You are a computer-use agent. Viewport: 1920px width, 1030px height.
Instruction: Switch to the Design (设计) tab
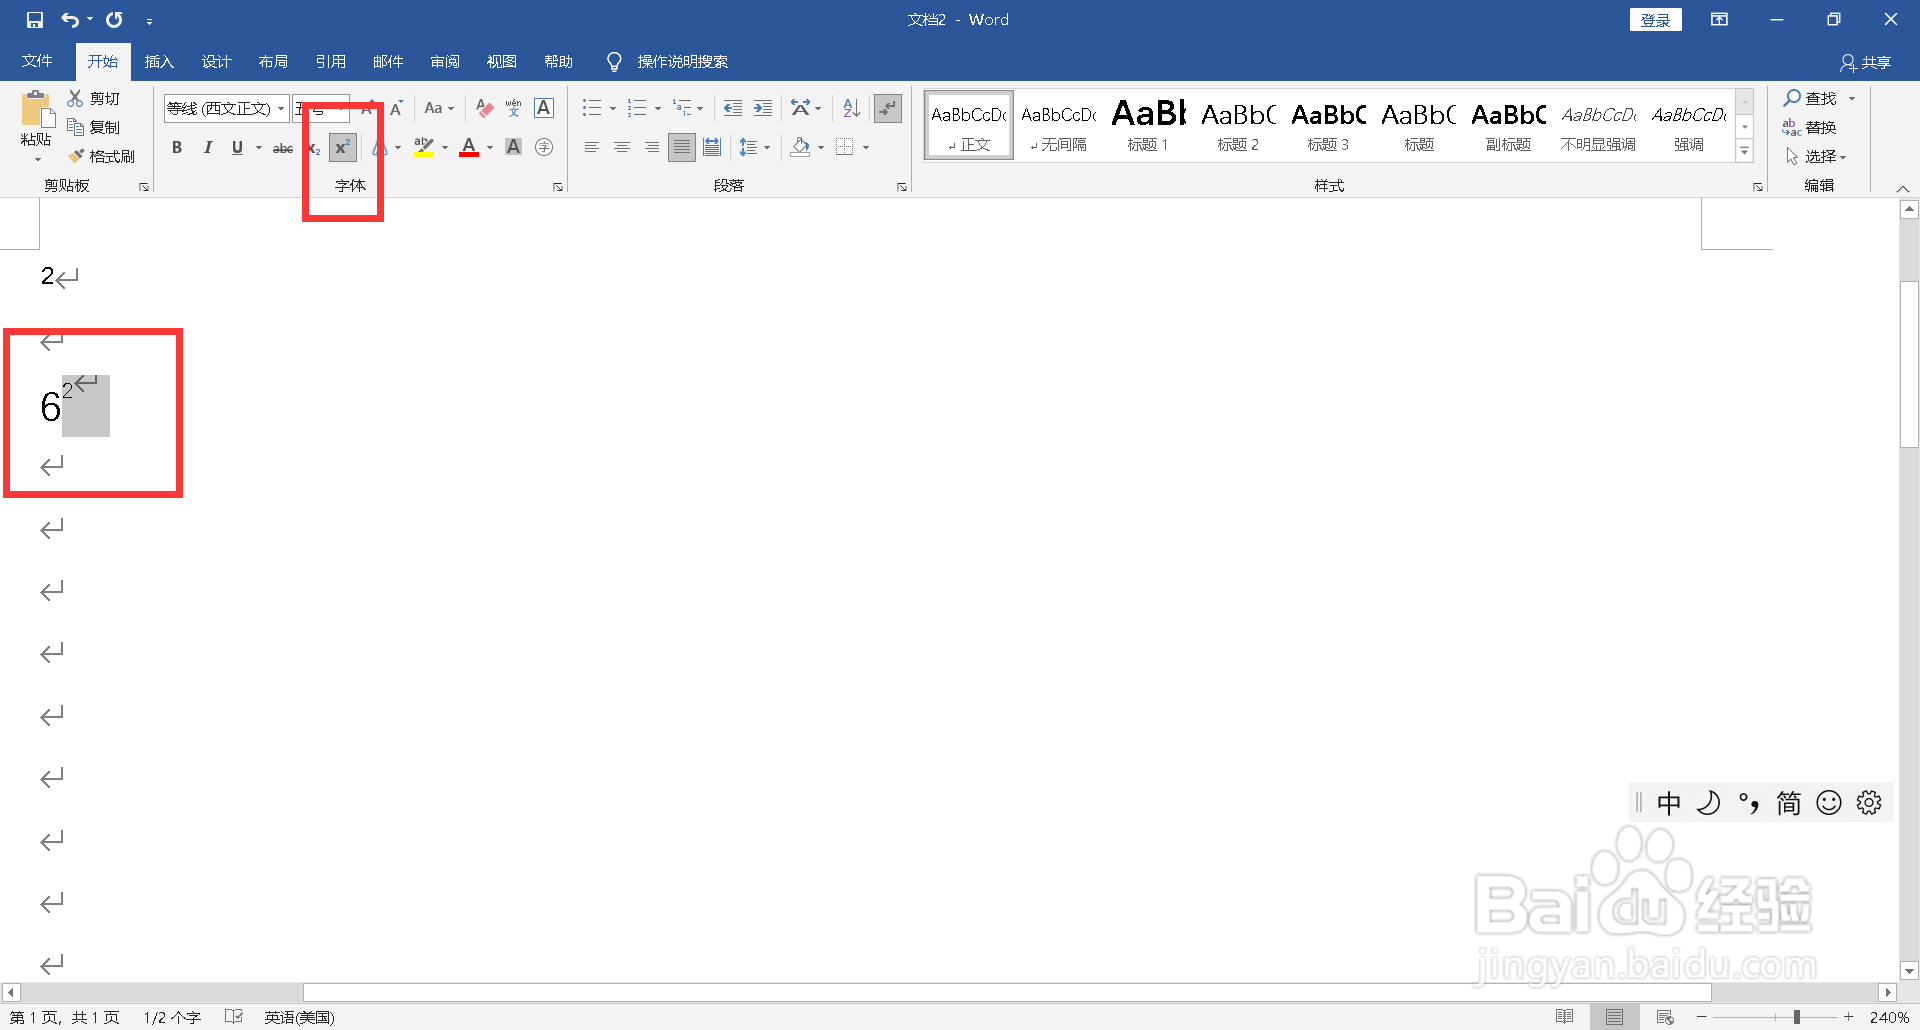216,61
